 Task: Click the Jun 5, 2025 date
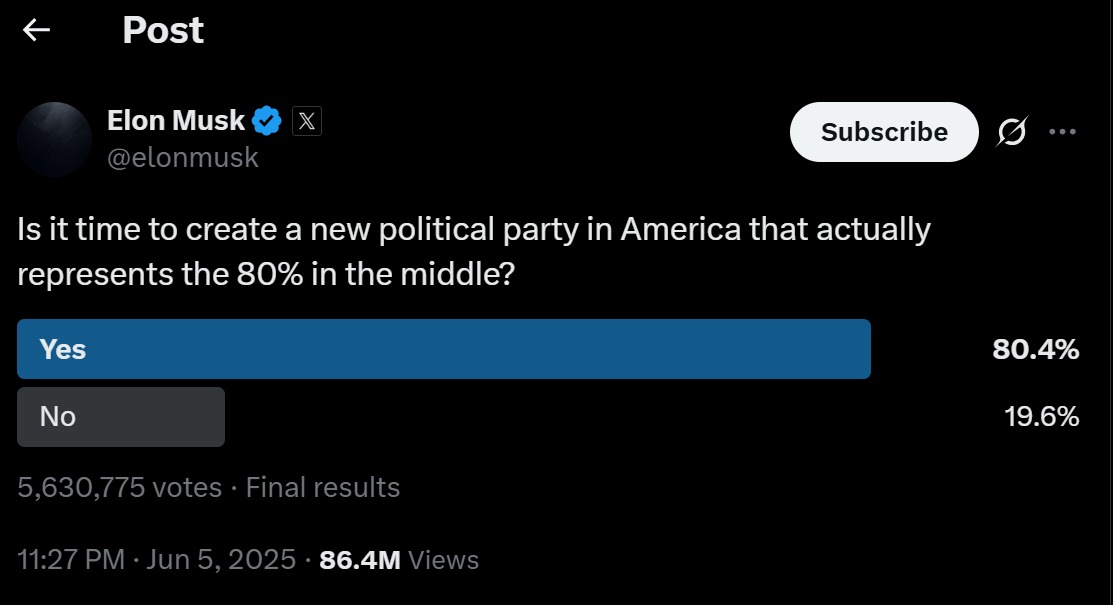pos(221,560)
